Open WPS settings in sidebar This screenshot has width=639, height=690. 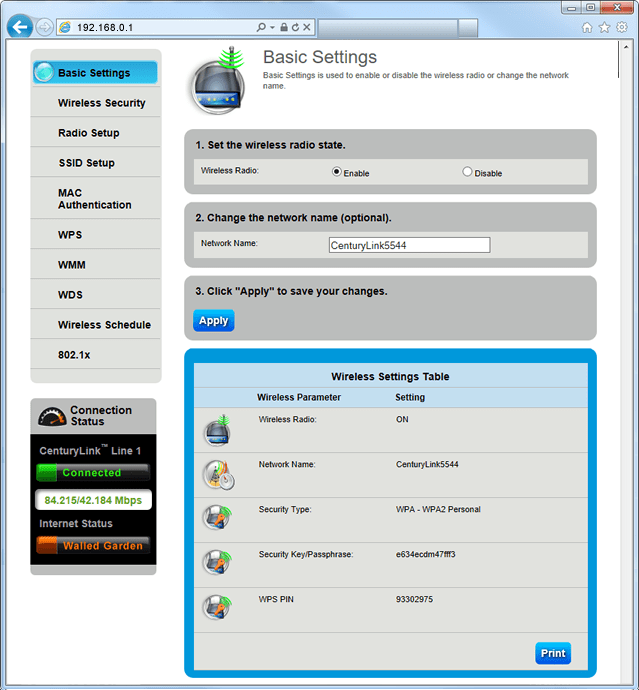[70, 235]
